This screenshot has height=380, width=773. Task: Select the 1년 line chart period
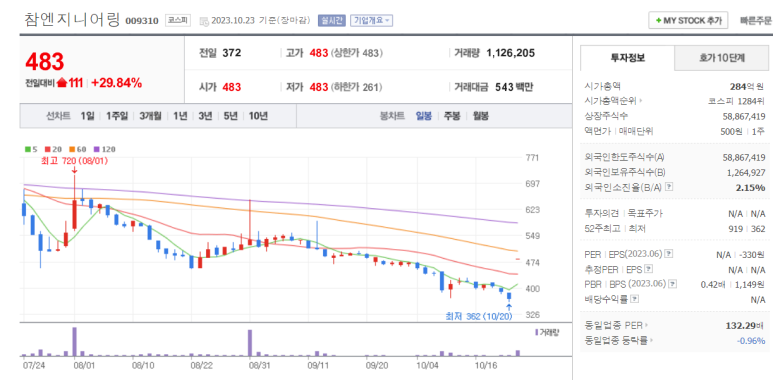click(180, 116)
